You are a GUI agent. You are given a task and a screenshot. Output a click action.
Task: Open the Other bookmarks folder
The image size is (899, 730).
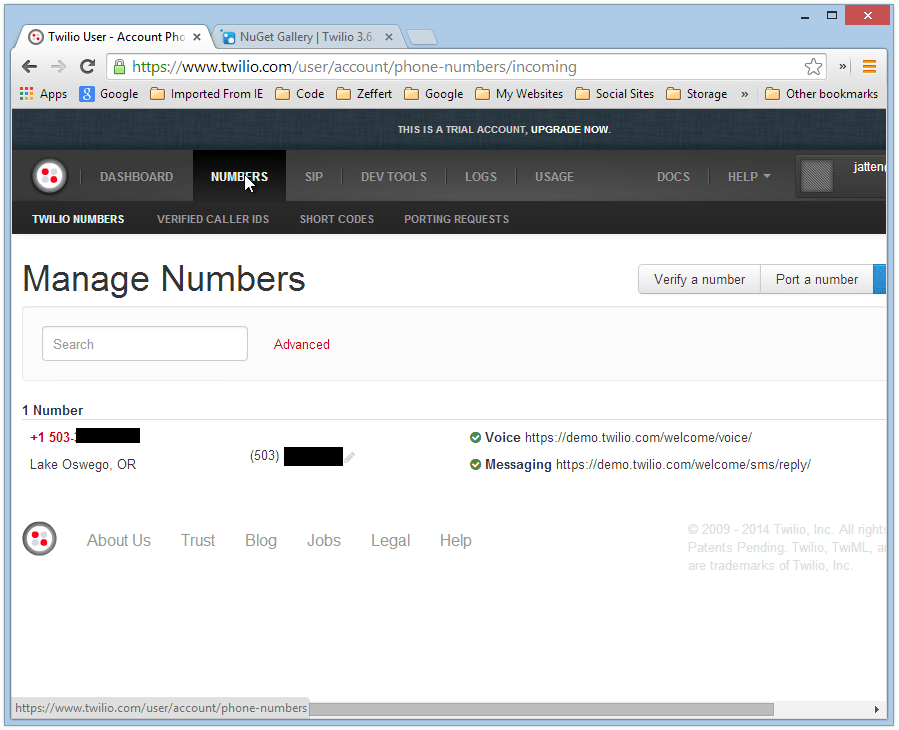[x=822, y=93]
